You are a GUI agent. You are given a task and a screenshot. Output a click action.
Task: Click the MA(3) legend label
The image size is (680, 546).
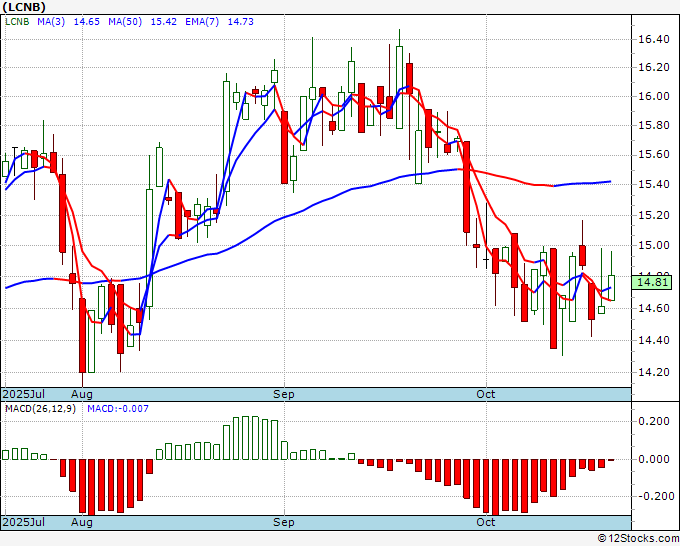(x=51, y=22)
